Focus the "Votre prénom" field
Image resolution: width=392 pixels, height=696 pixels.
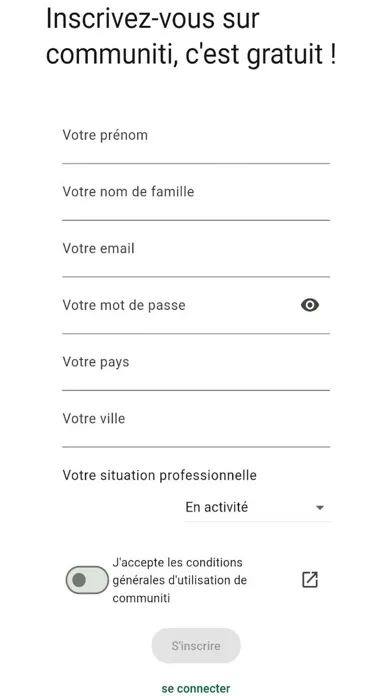[196, 142]
